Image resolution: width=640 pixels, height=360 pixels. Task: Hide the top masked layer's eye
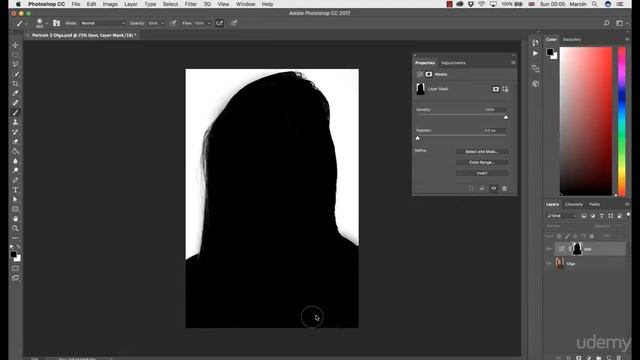548,249
